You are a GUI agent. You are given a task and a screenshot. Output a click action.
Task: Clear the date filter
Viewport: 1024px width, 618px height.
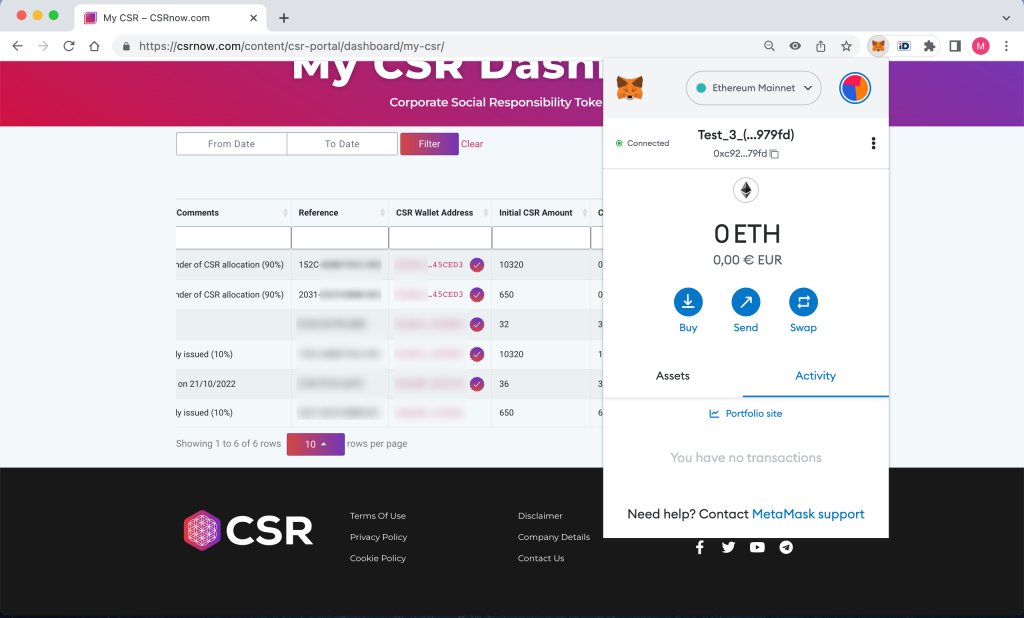click(x=472, y=144)
